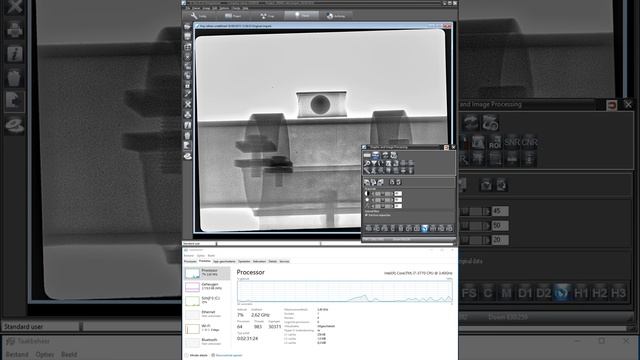
Task: Adjust the brightness slider in processing panel
Action: (x=382, y=200)
